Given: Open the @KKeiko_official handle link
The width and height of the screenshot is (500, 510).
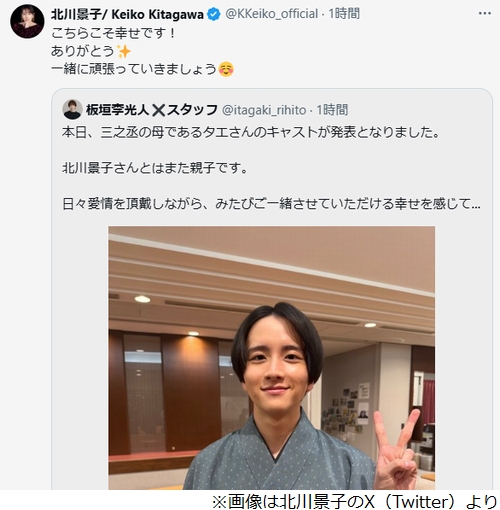Looking at the screenshot, I should (272, 14).
